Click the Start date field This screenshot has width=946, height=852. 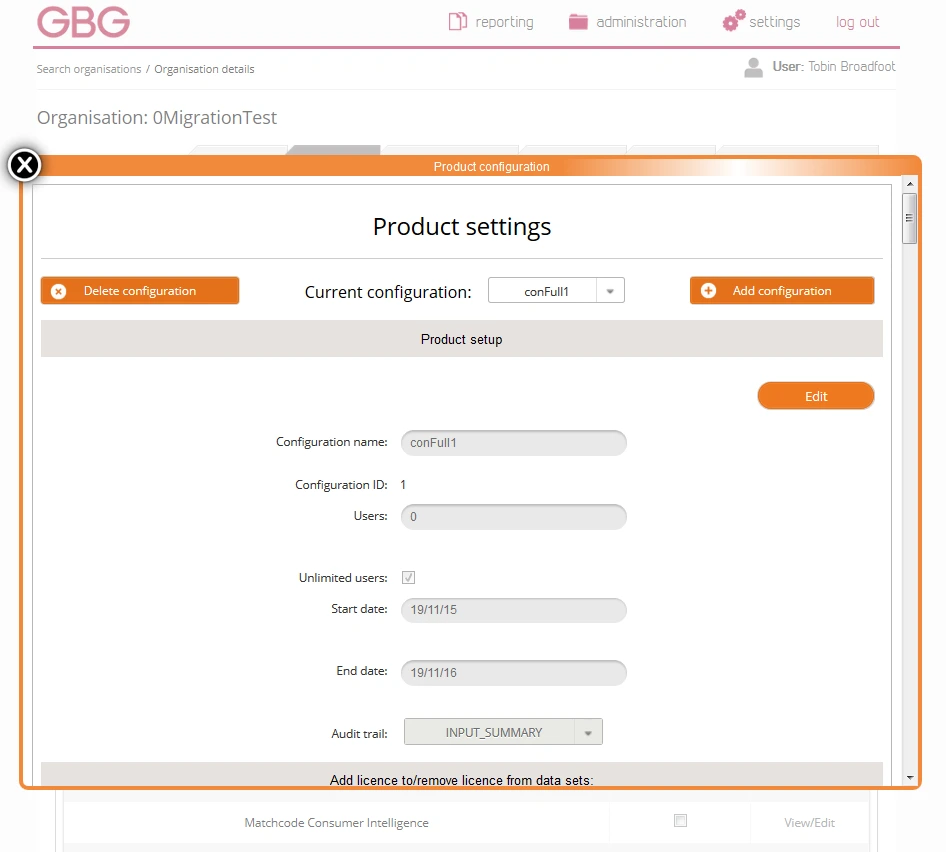point(513,610)
